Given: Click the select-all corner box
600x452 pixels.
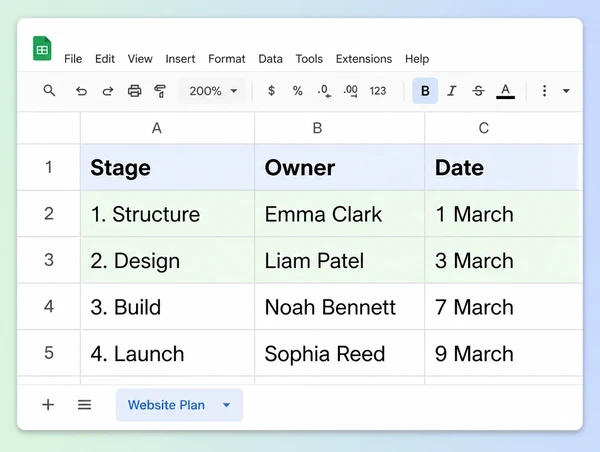Looking at the screenshot, I should tap(49, 128).
